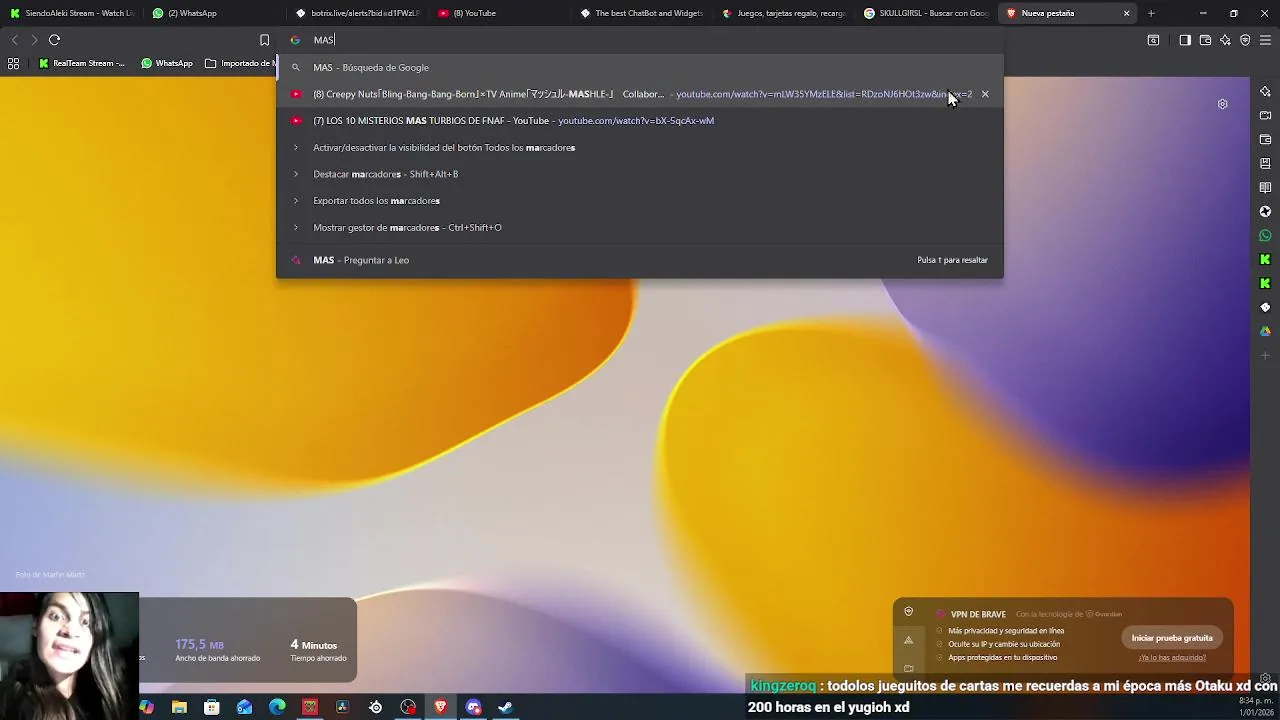Viewport: 1280px width, 720px height.
Task: Click the Brave VPN shield toolbar icon
Action: pos(1245,40)
